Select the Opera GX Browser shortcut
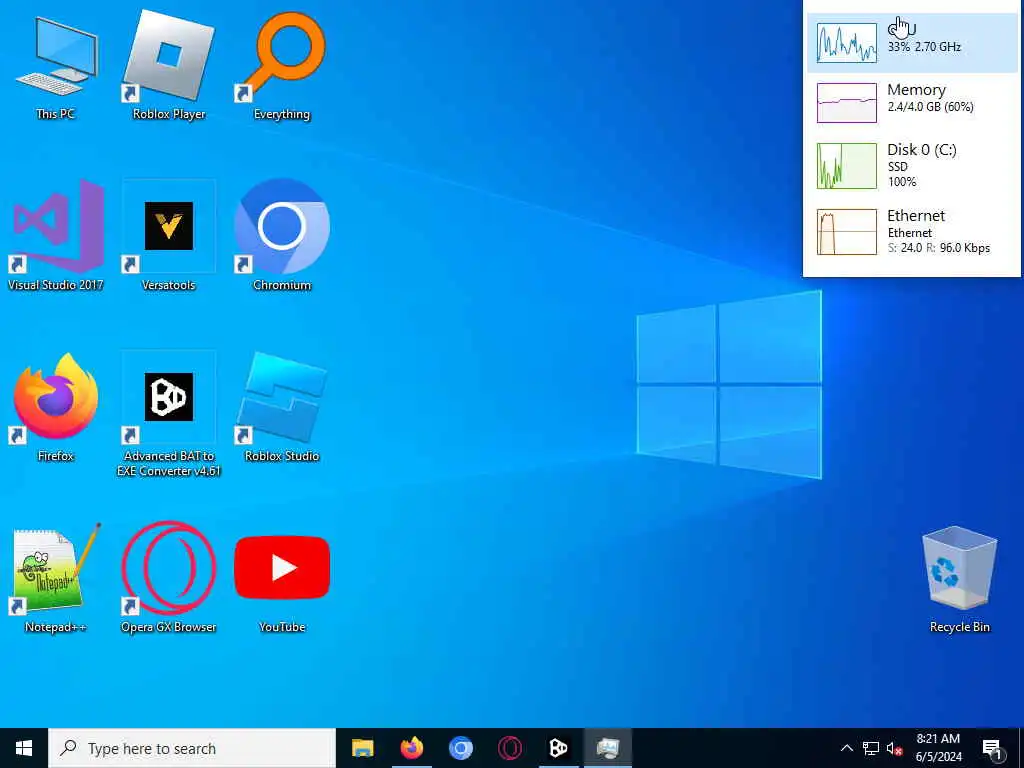This screenshot has width=1024, height=768. tap(169, 579)
